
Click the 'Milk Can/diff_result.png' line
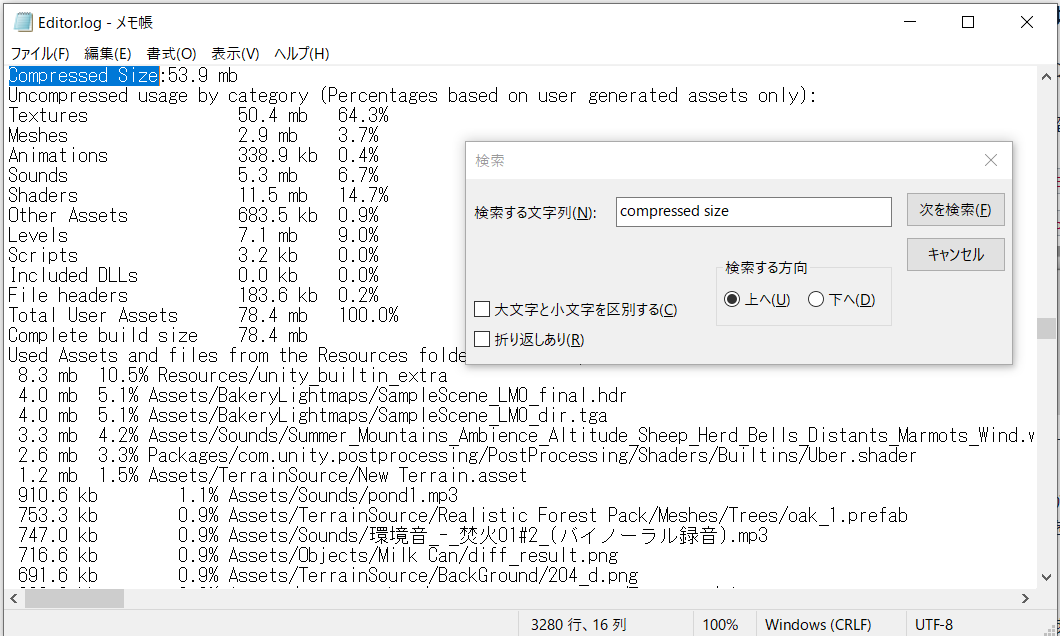318,556
